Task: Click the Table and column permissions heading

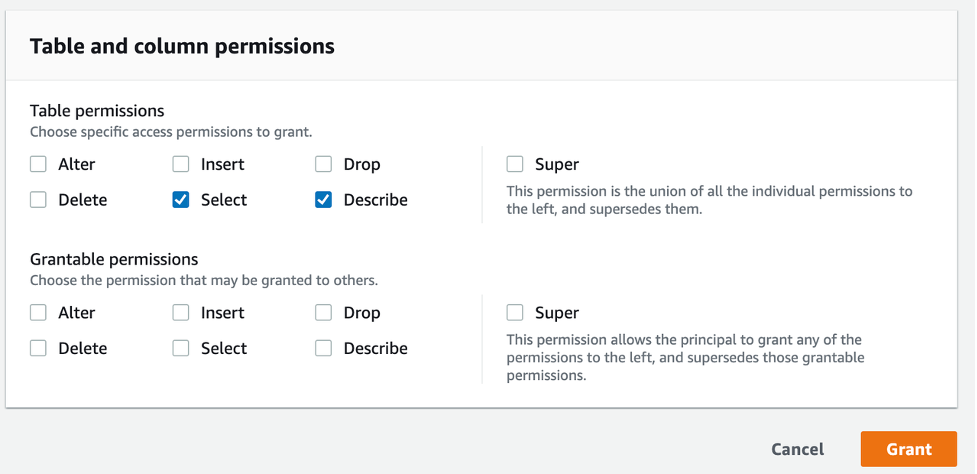Action: click(182, 46)
